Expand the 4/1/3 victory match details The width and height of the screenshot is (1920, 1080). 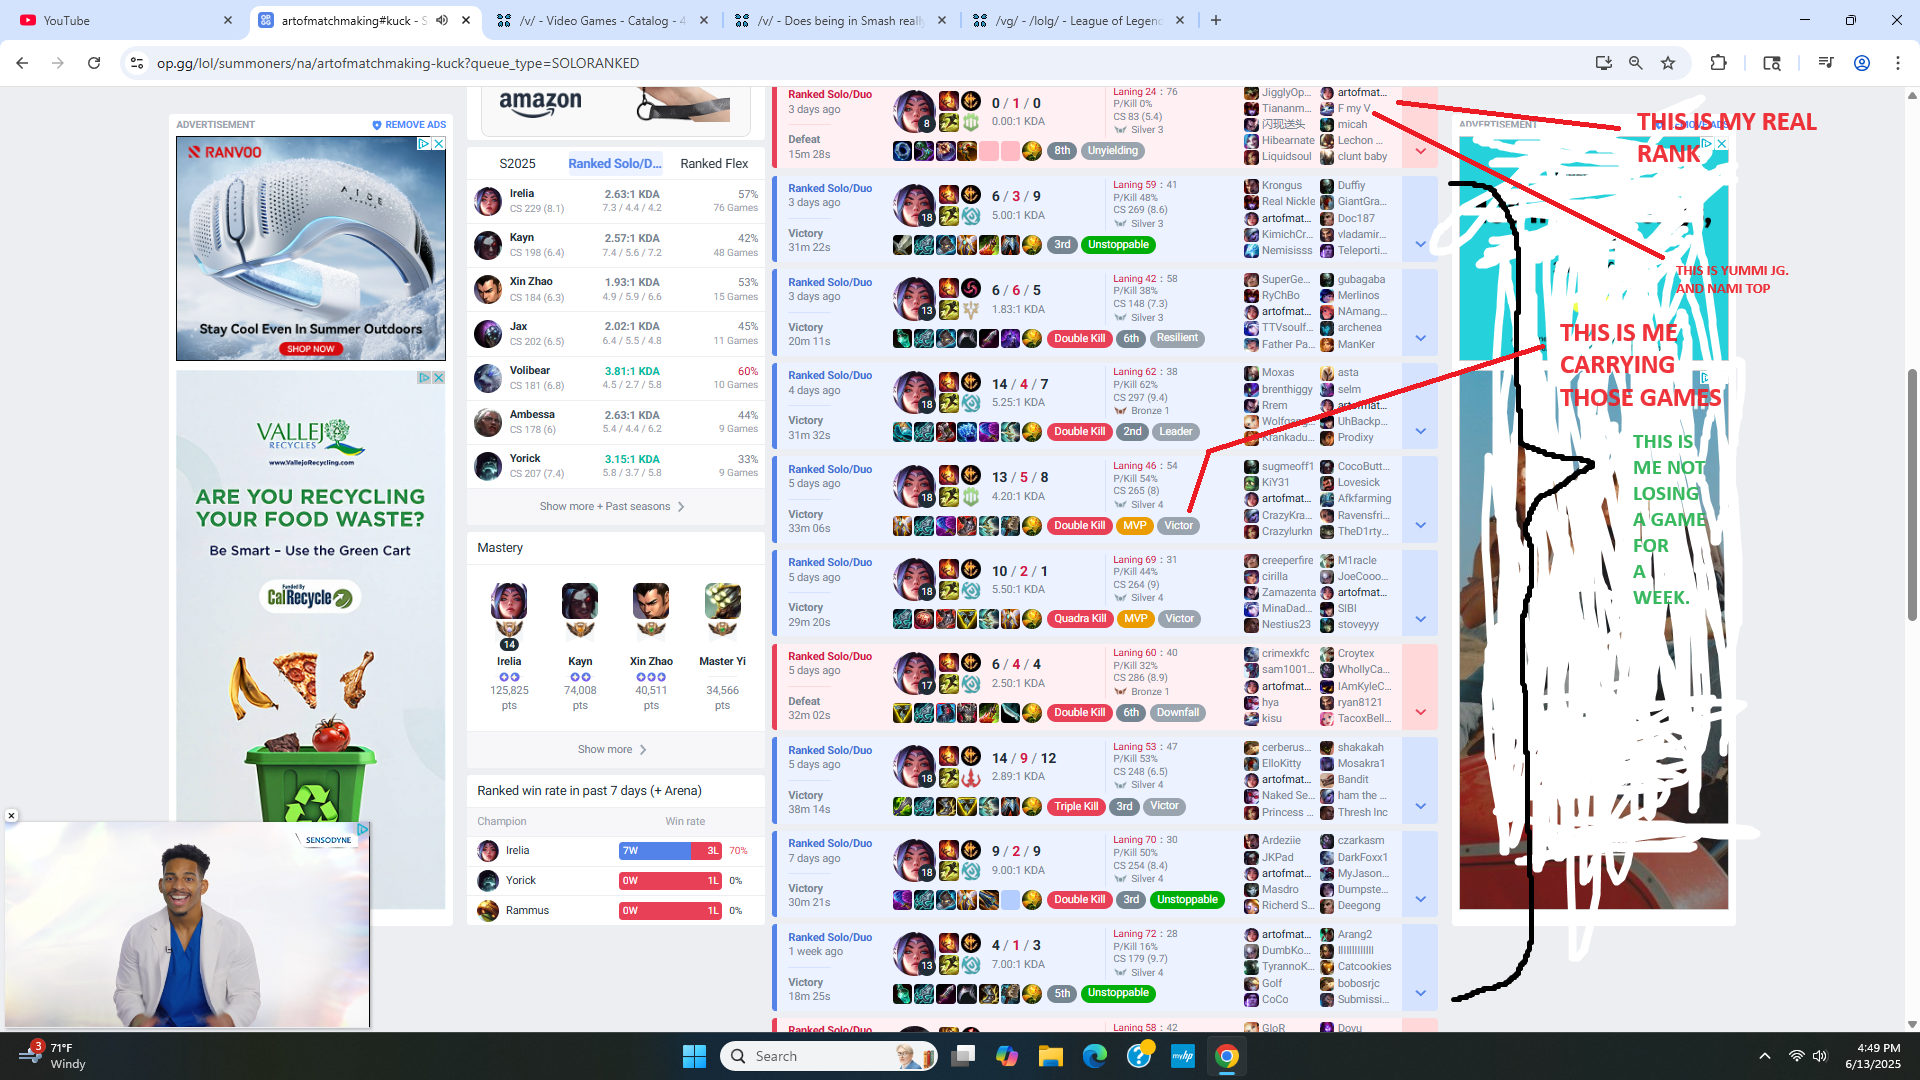1420,993
